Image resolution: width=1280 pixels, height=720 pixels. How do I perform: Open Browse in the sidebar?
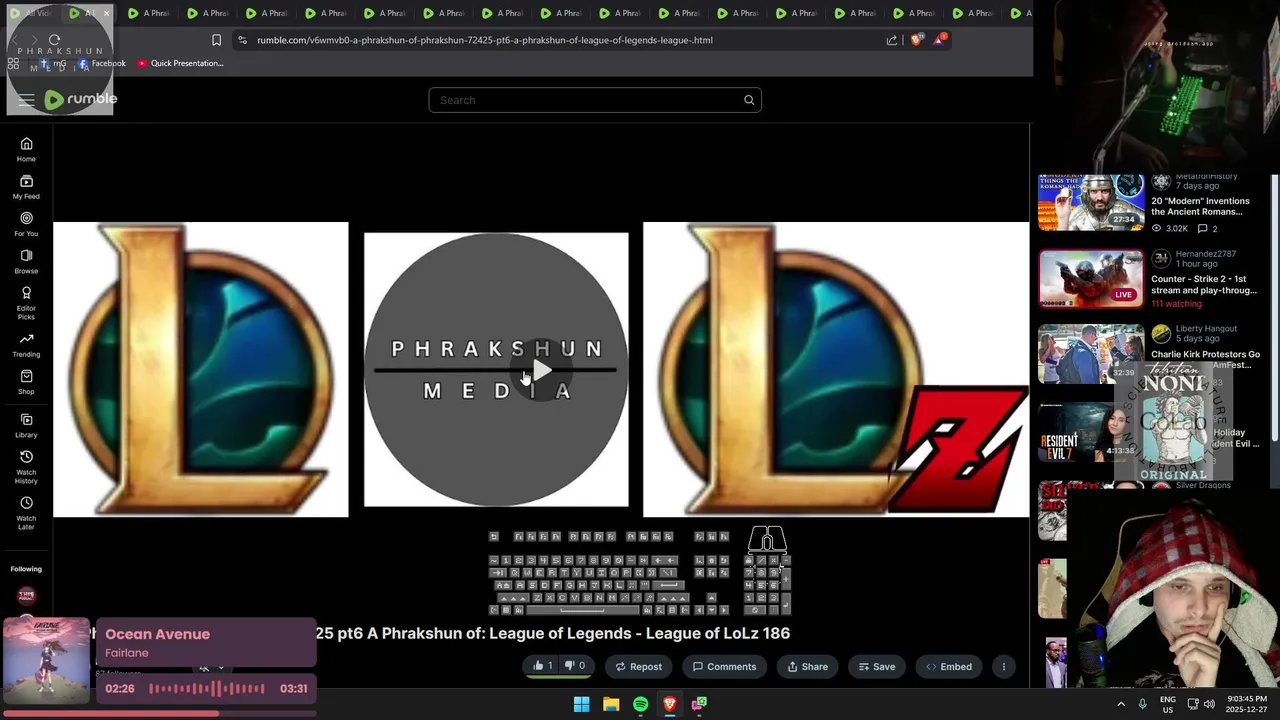[x=26, y=261]
